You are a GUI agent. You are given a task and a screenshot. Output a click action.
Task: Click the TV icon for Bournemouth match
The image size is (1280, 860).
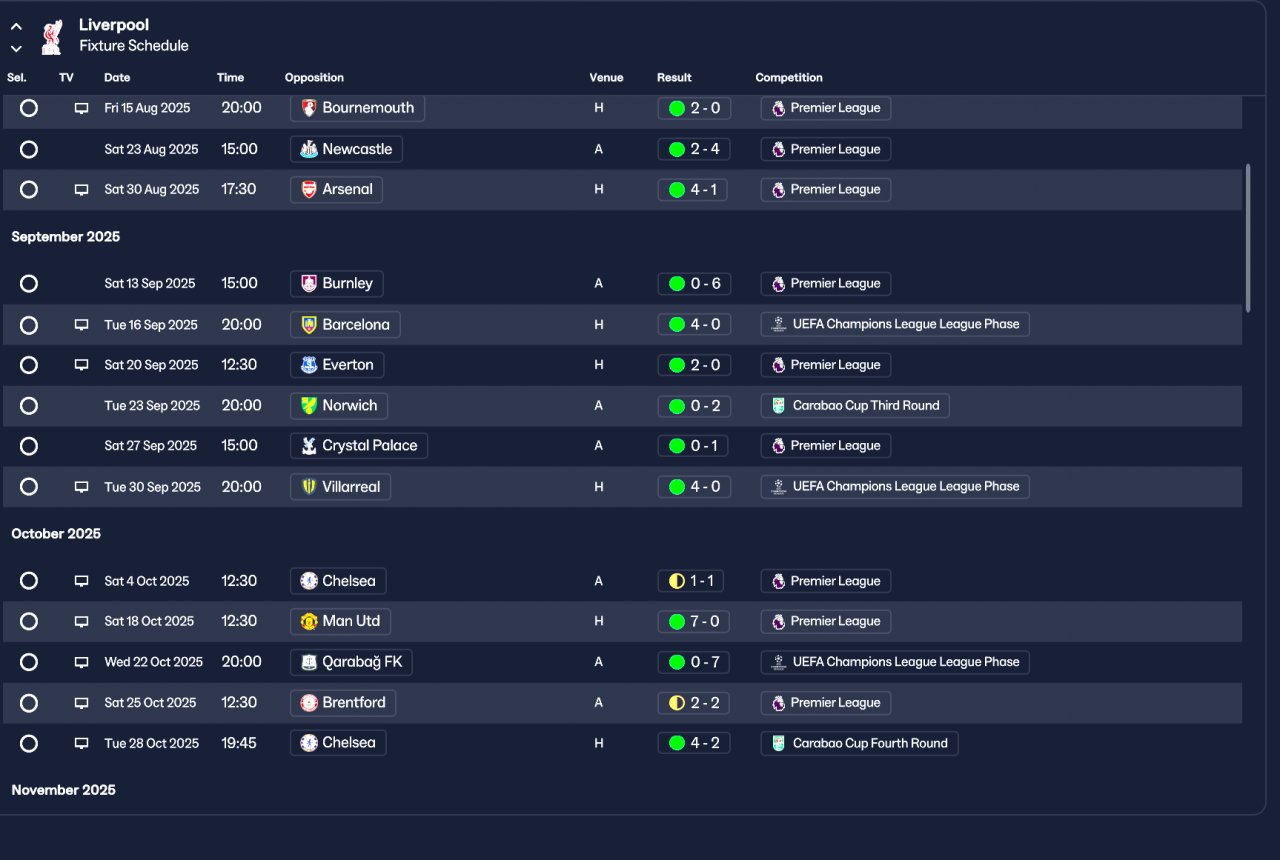[82, 108]
